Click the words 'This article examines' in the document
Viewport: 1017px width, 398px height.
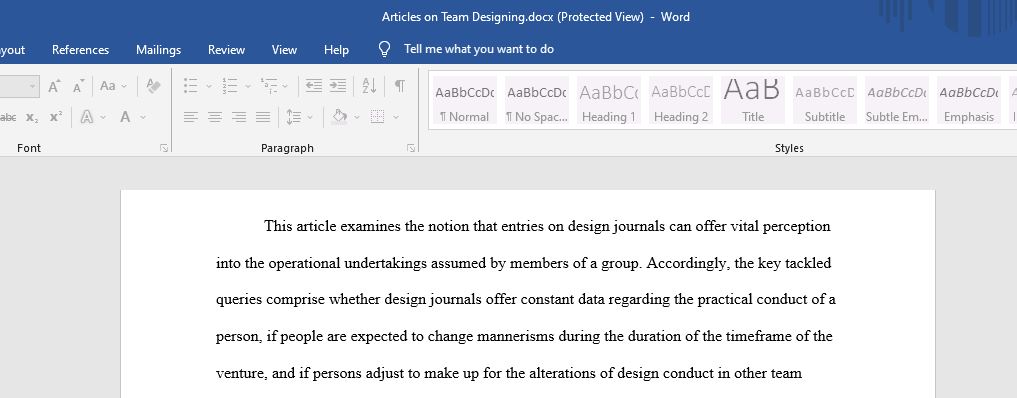(333, 226)
